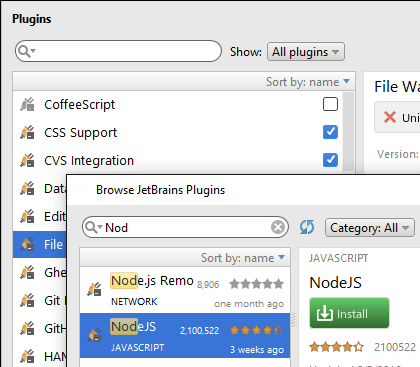Viewport: 420px width, 367px height.
Task: Click the NodeJS star rating in details
Action: (336, 347)
